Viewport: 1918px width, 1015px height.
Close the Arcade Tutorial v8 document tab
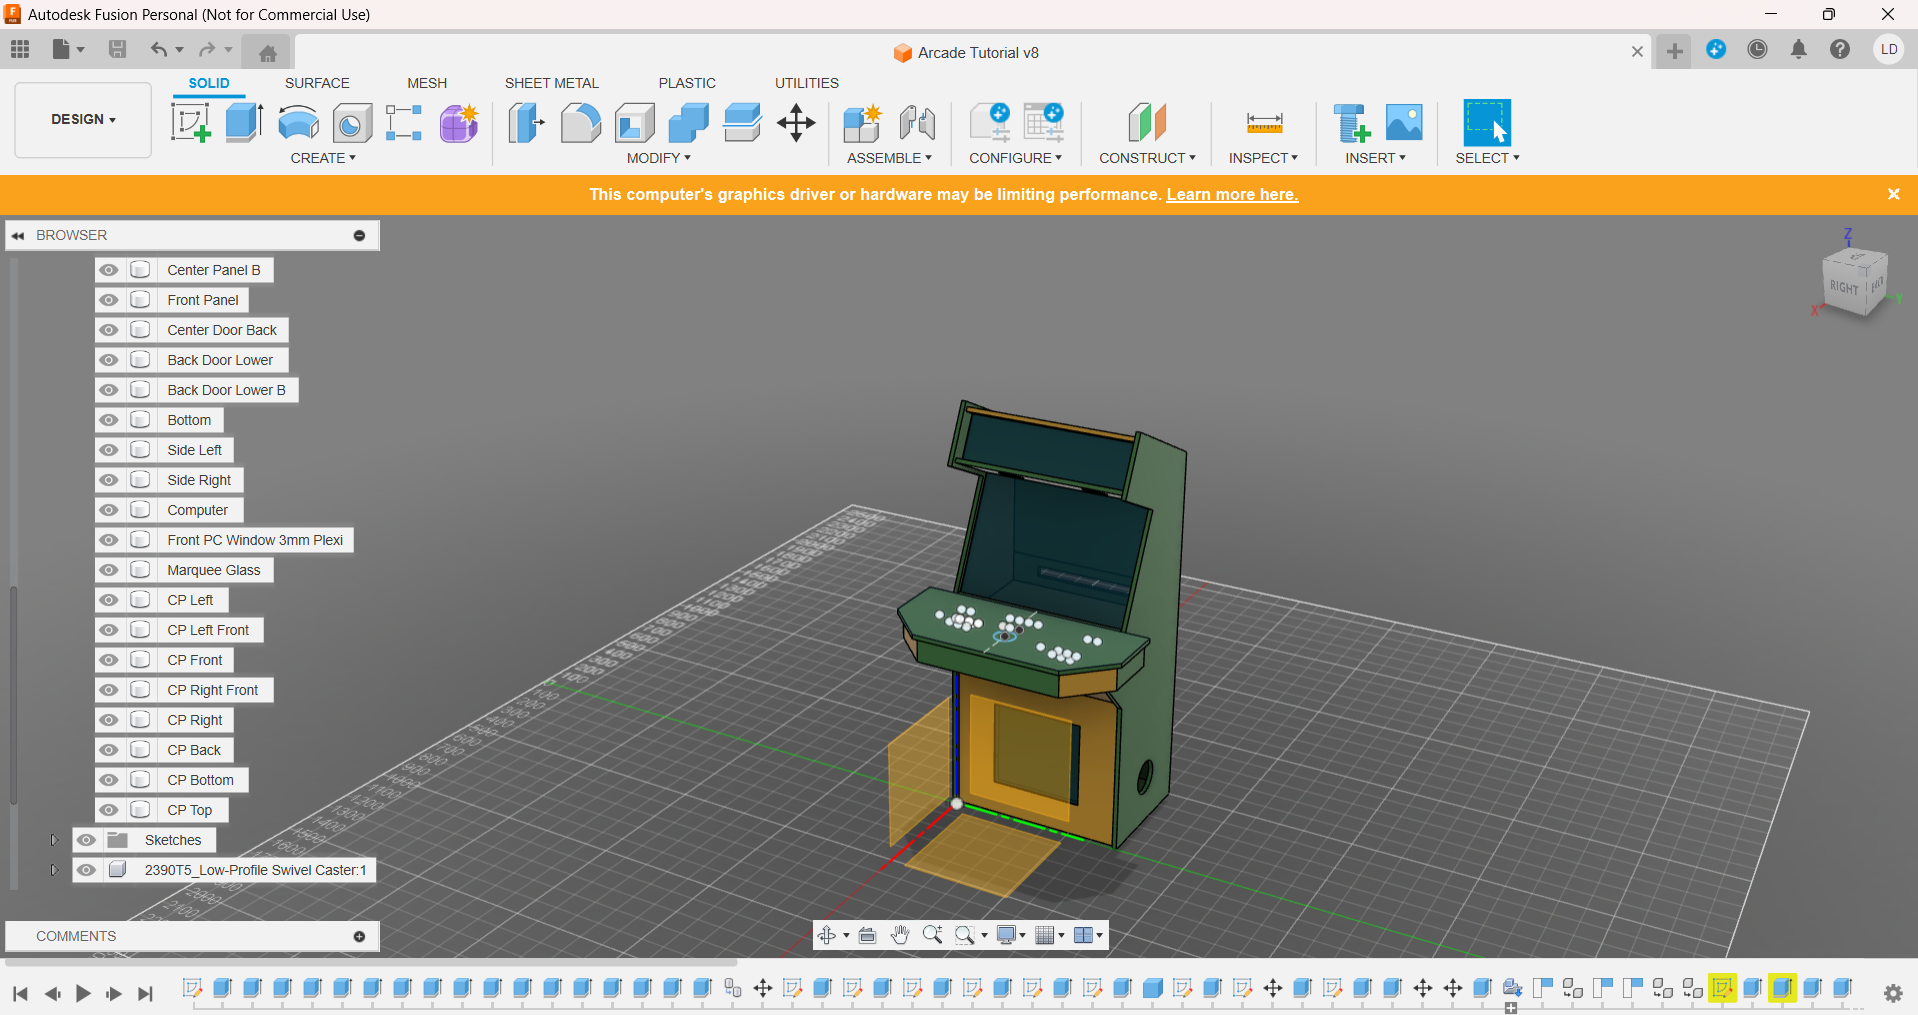coord(1637,52)
